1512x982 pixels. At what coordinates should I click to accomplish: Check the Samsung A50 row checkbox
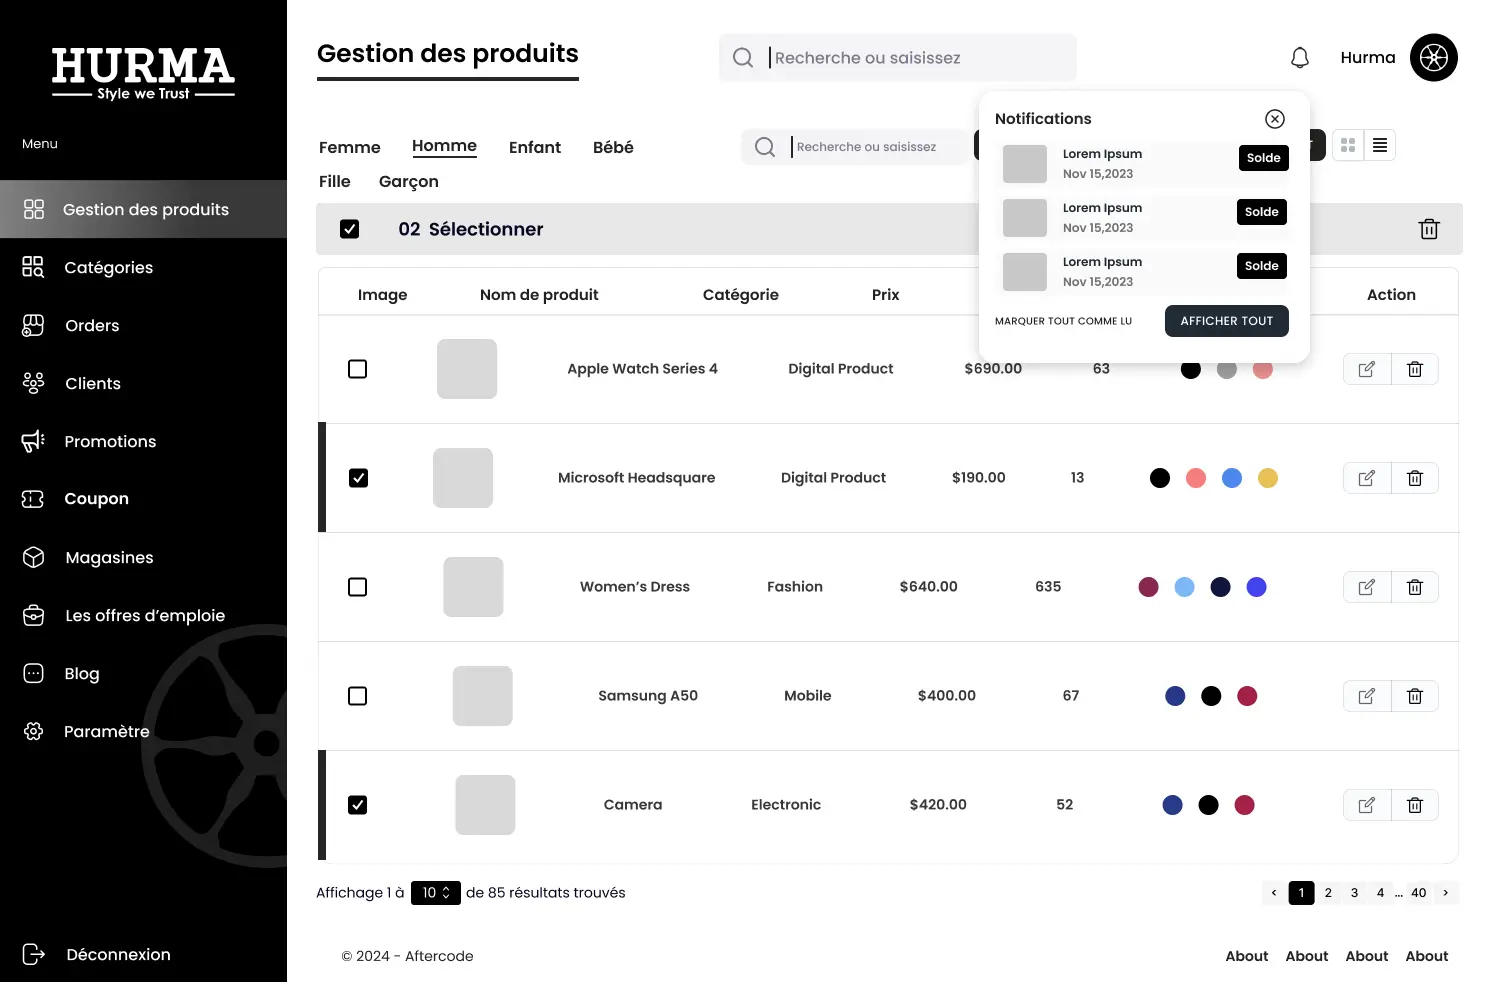pyautogui.click(x=357, y=696)
